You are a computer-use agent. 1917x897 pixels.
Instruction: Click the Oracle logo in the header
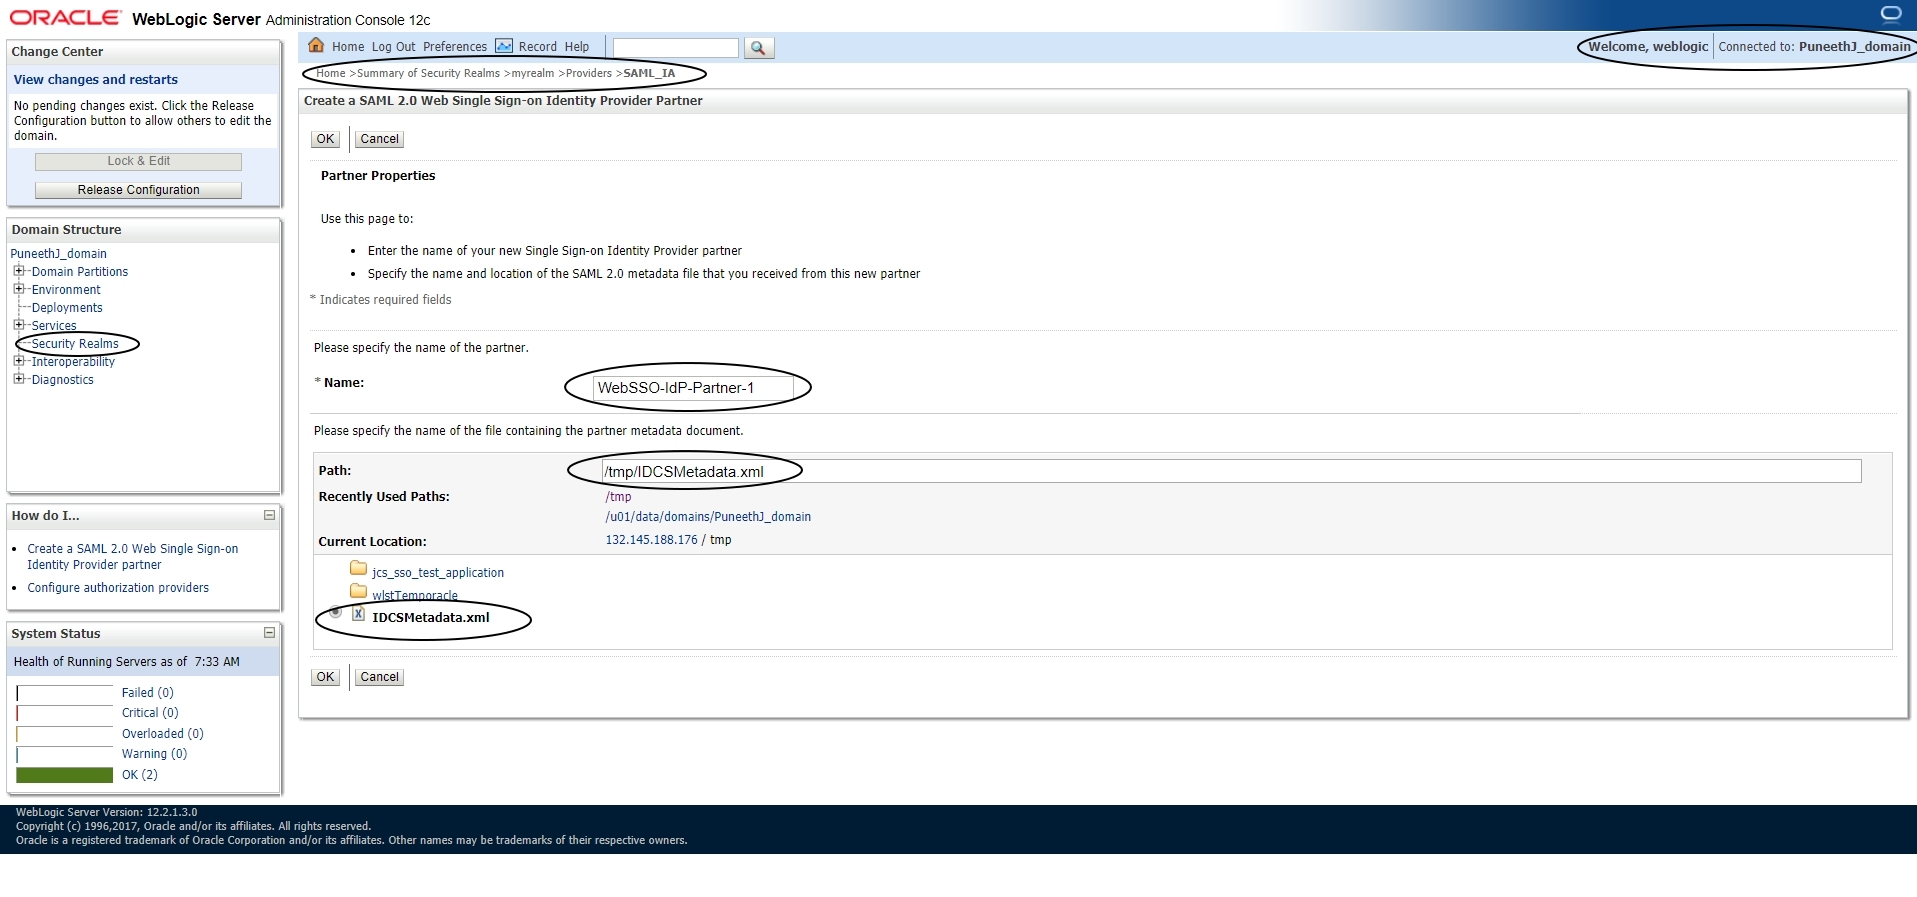click(65, 18)
